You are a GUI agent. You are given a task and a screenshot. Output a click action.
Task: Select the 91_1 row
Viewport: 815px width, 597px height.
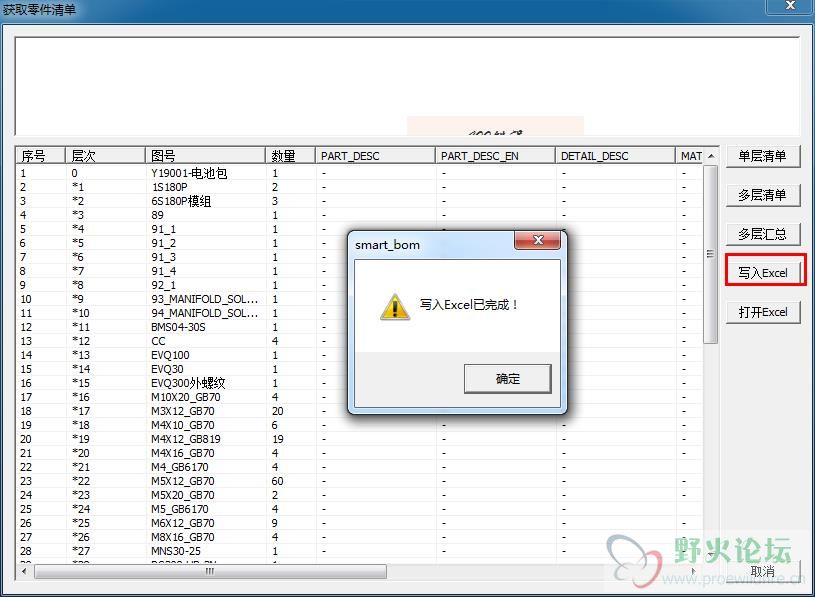click(359, 229)
